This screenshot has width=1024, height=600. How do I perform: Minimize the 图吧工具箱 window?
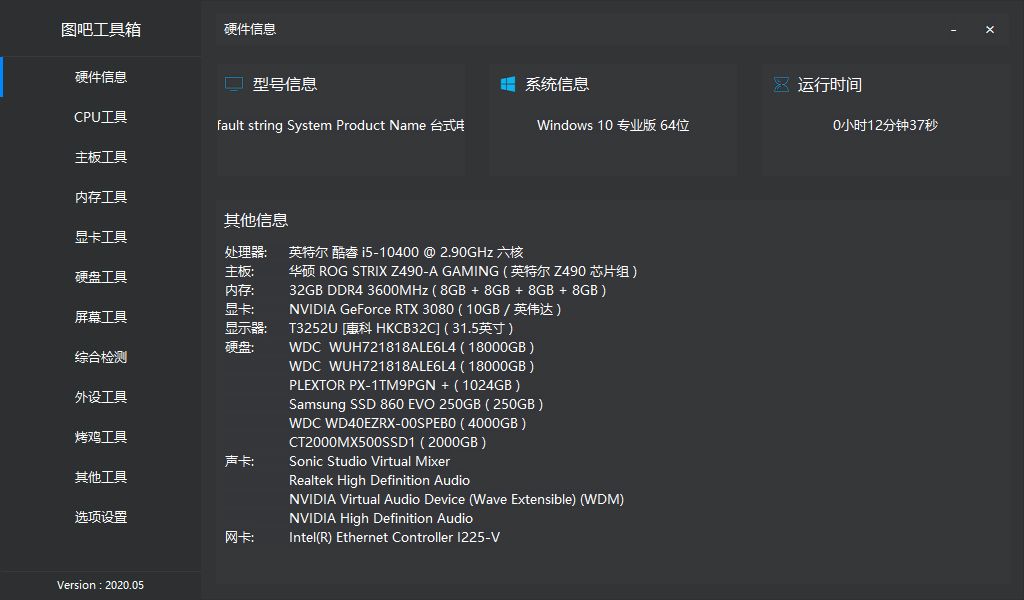click(954, 30)
